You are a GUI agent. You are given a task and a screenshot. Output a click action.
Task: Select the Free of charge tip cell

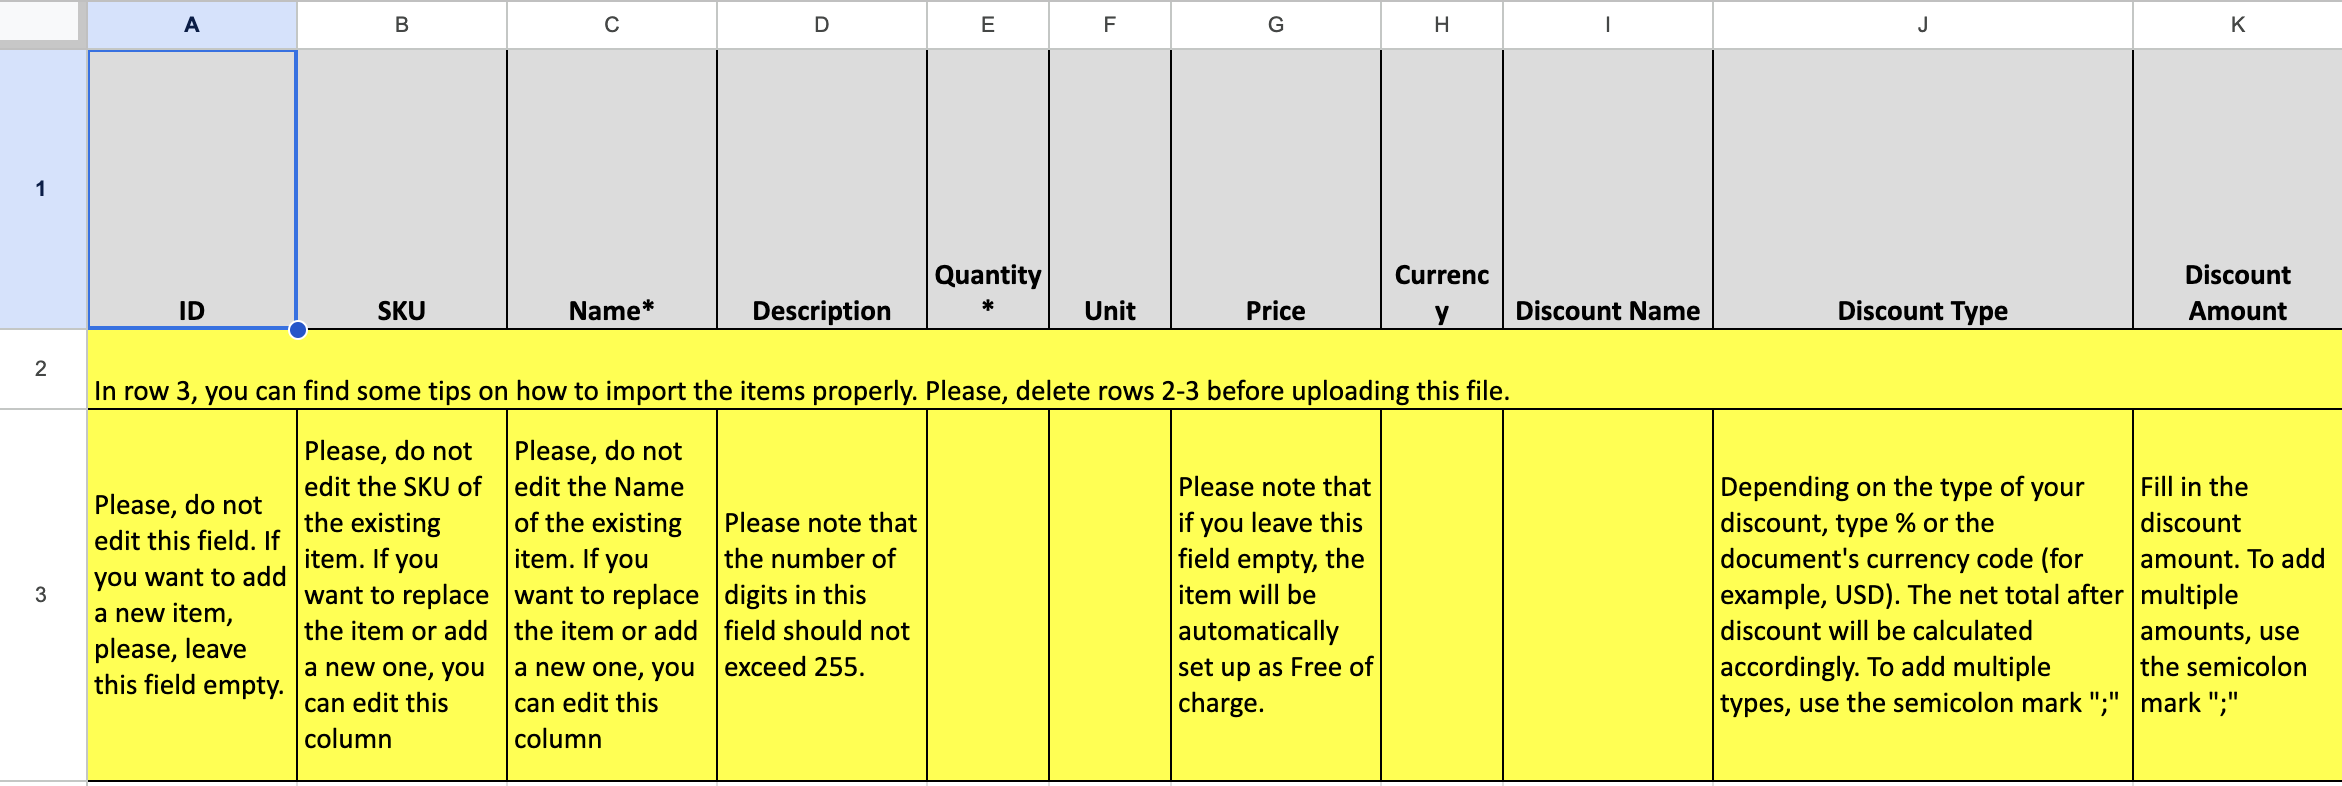[x=1276, y=595]
